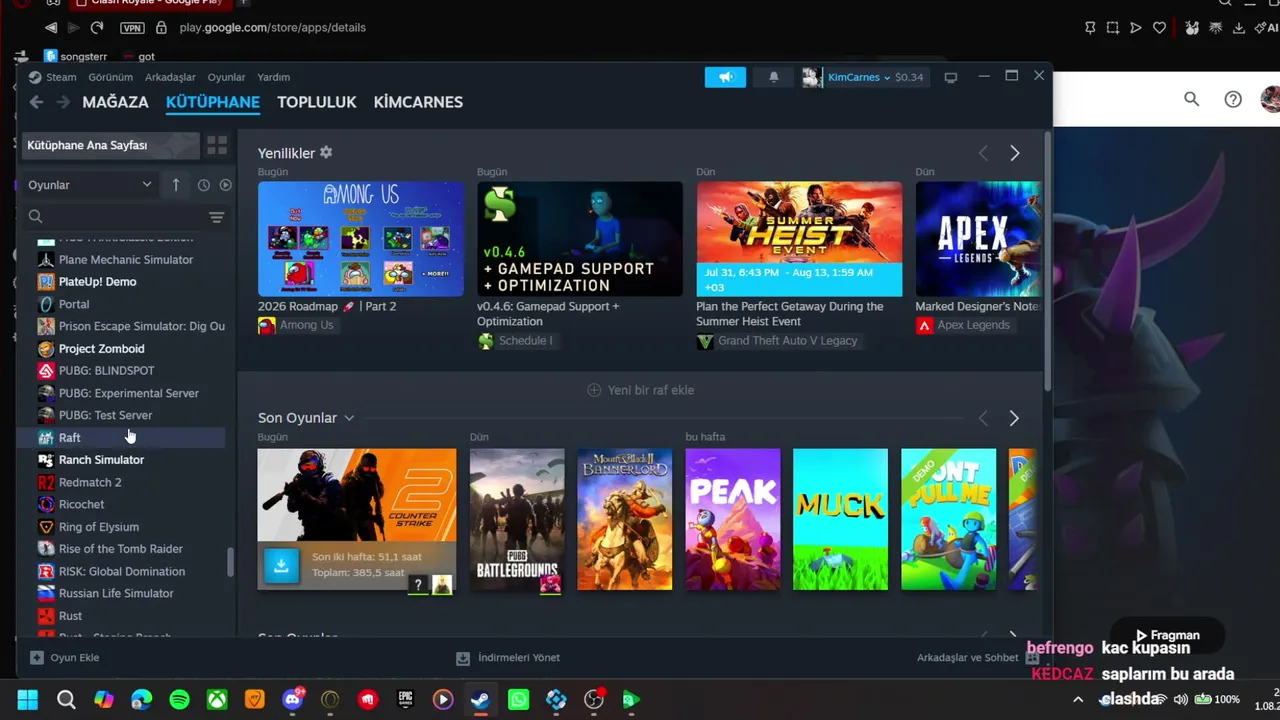Click the Windows Start button

click(x=28, y=700)
